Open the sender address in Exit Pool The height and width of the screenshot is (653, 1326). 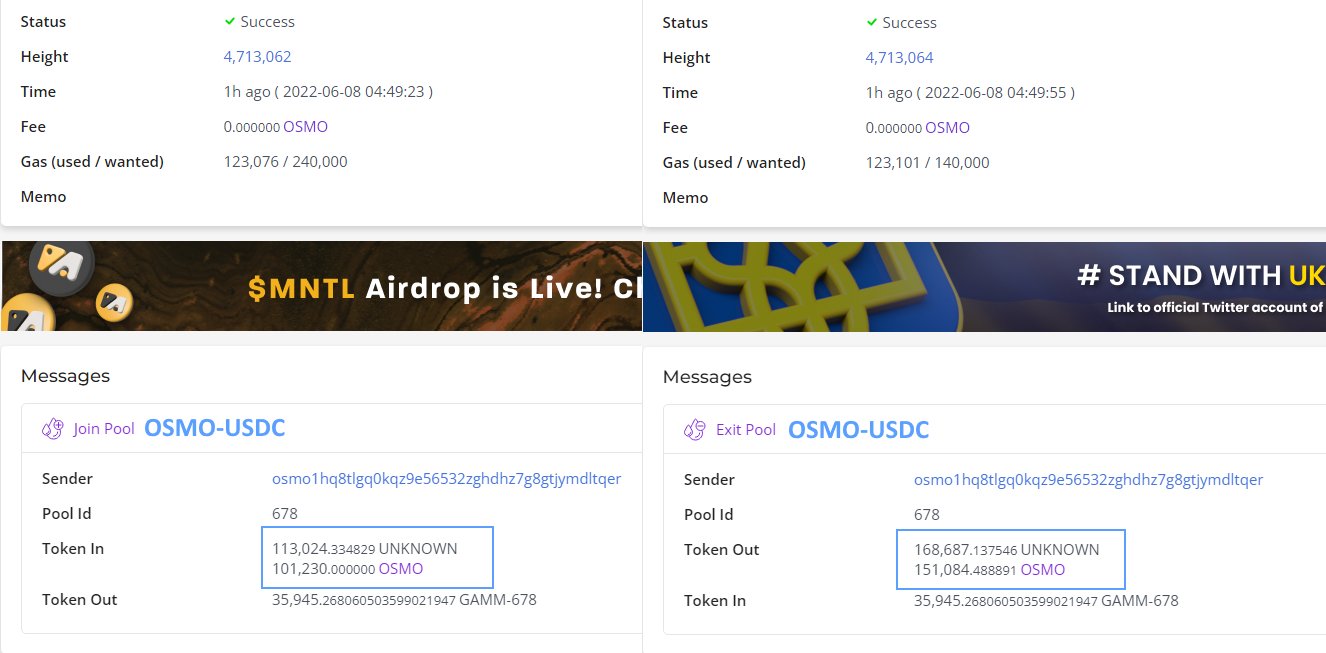point(1088,480)
